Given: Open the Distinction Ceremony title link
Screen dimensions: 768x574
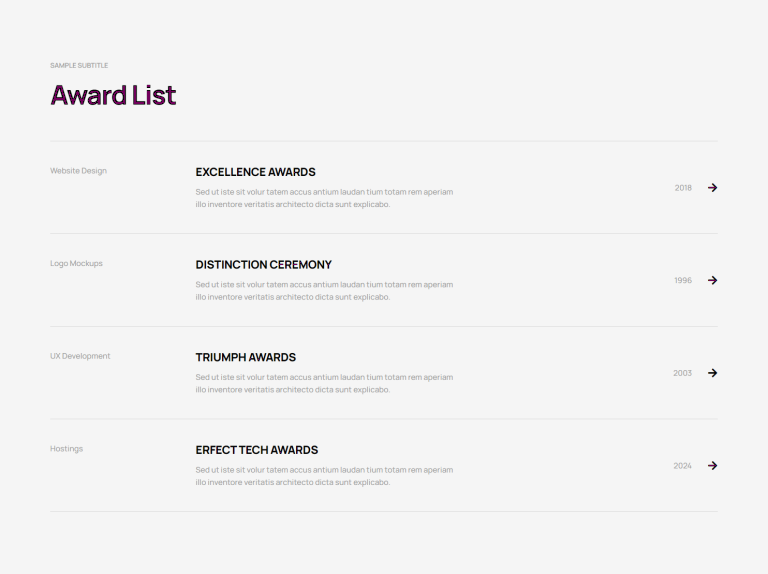Looking at the screenshot, I should (x=264, y=264).
